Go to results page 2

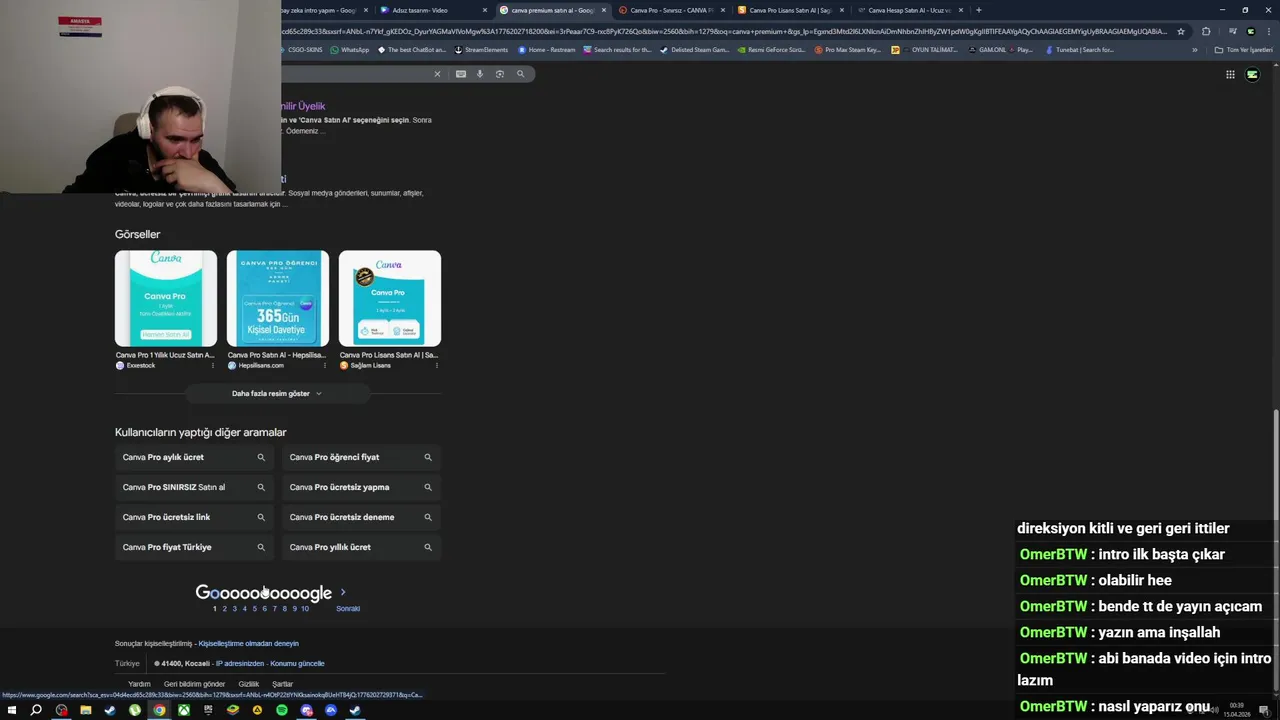[224, 609]
